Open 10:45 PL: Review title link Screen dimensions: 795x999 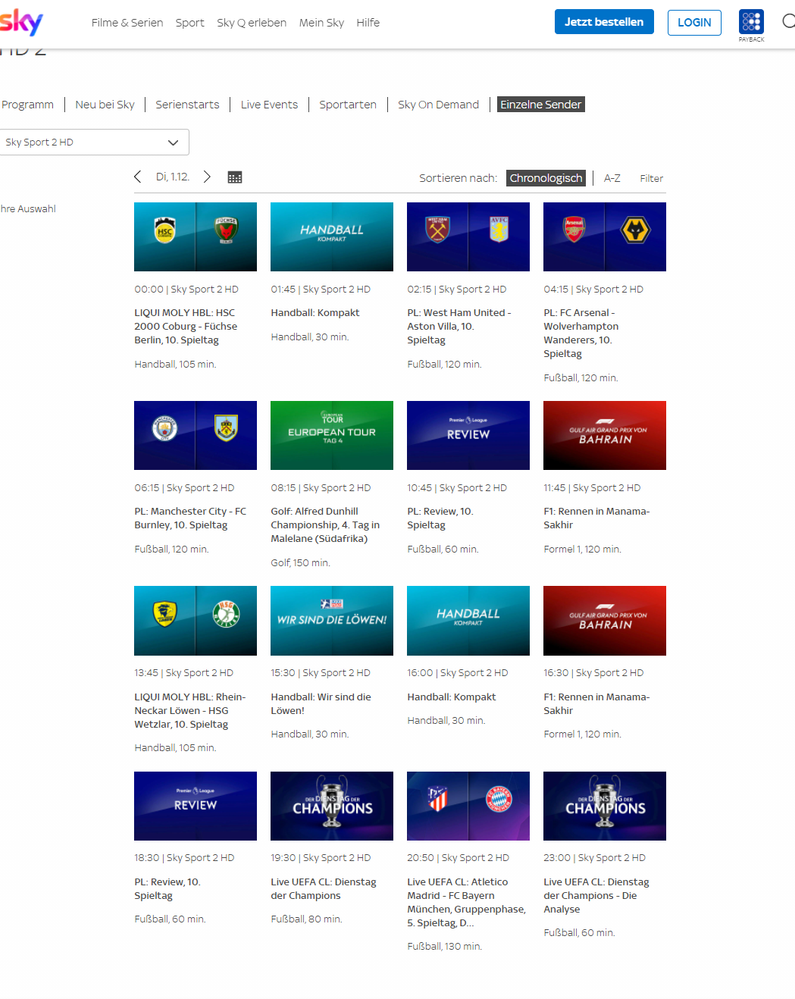pos(440,518)
